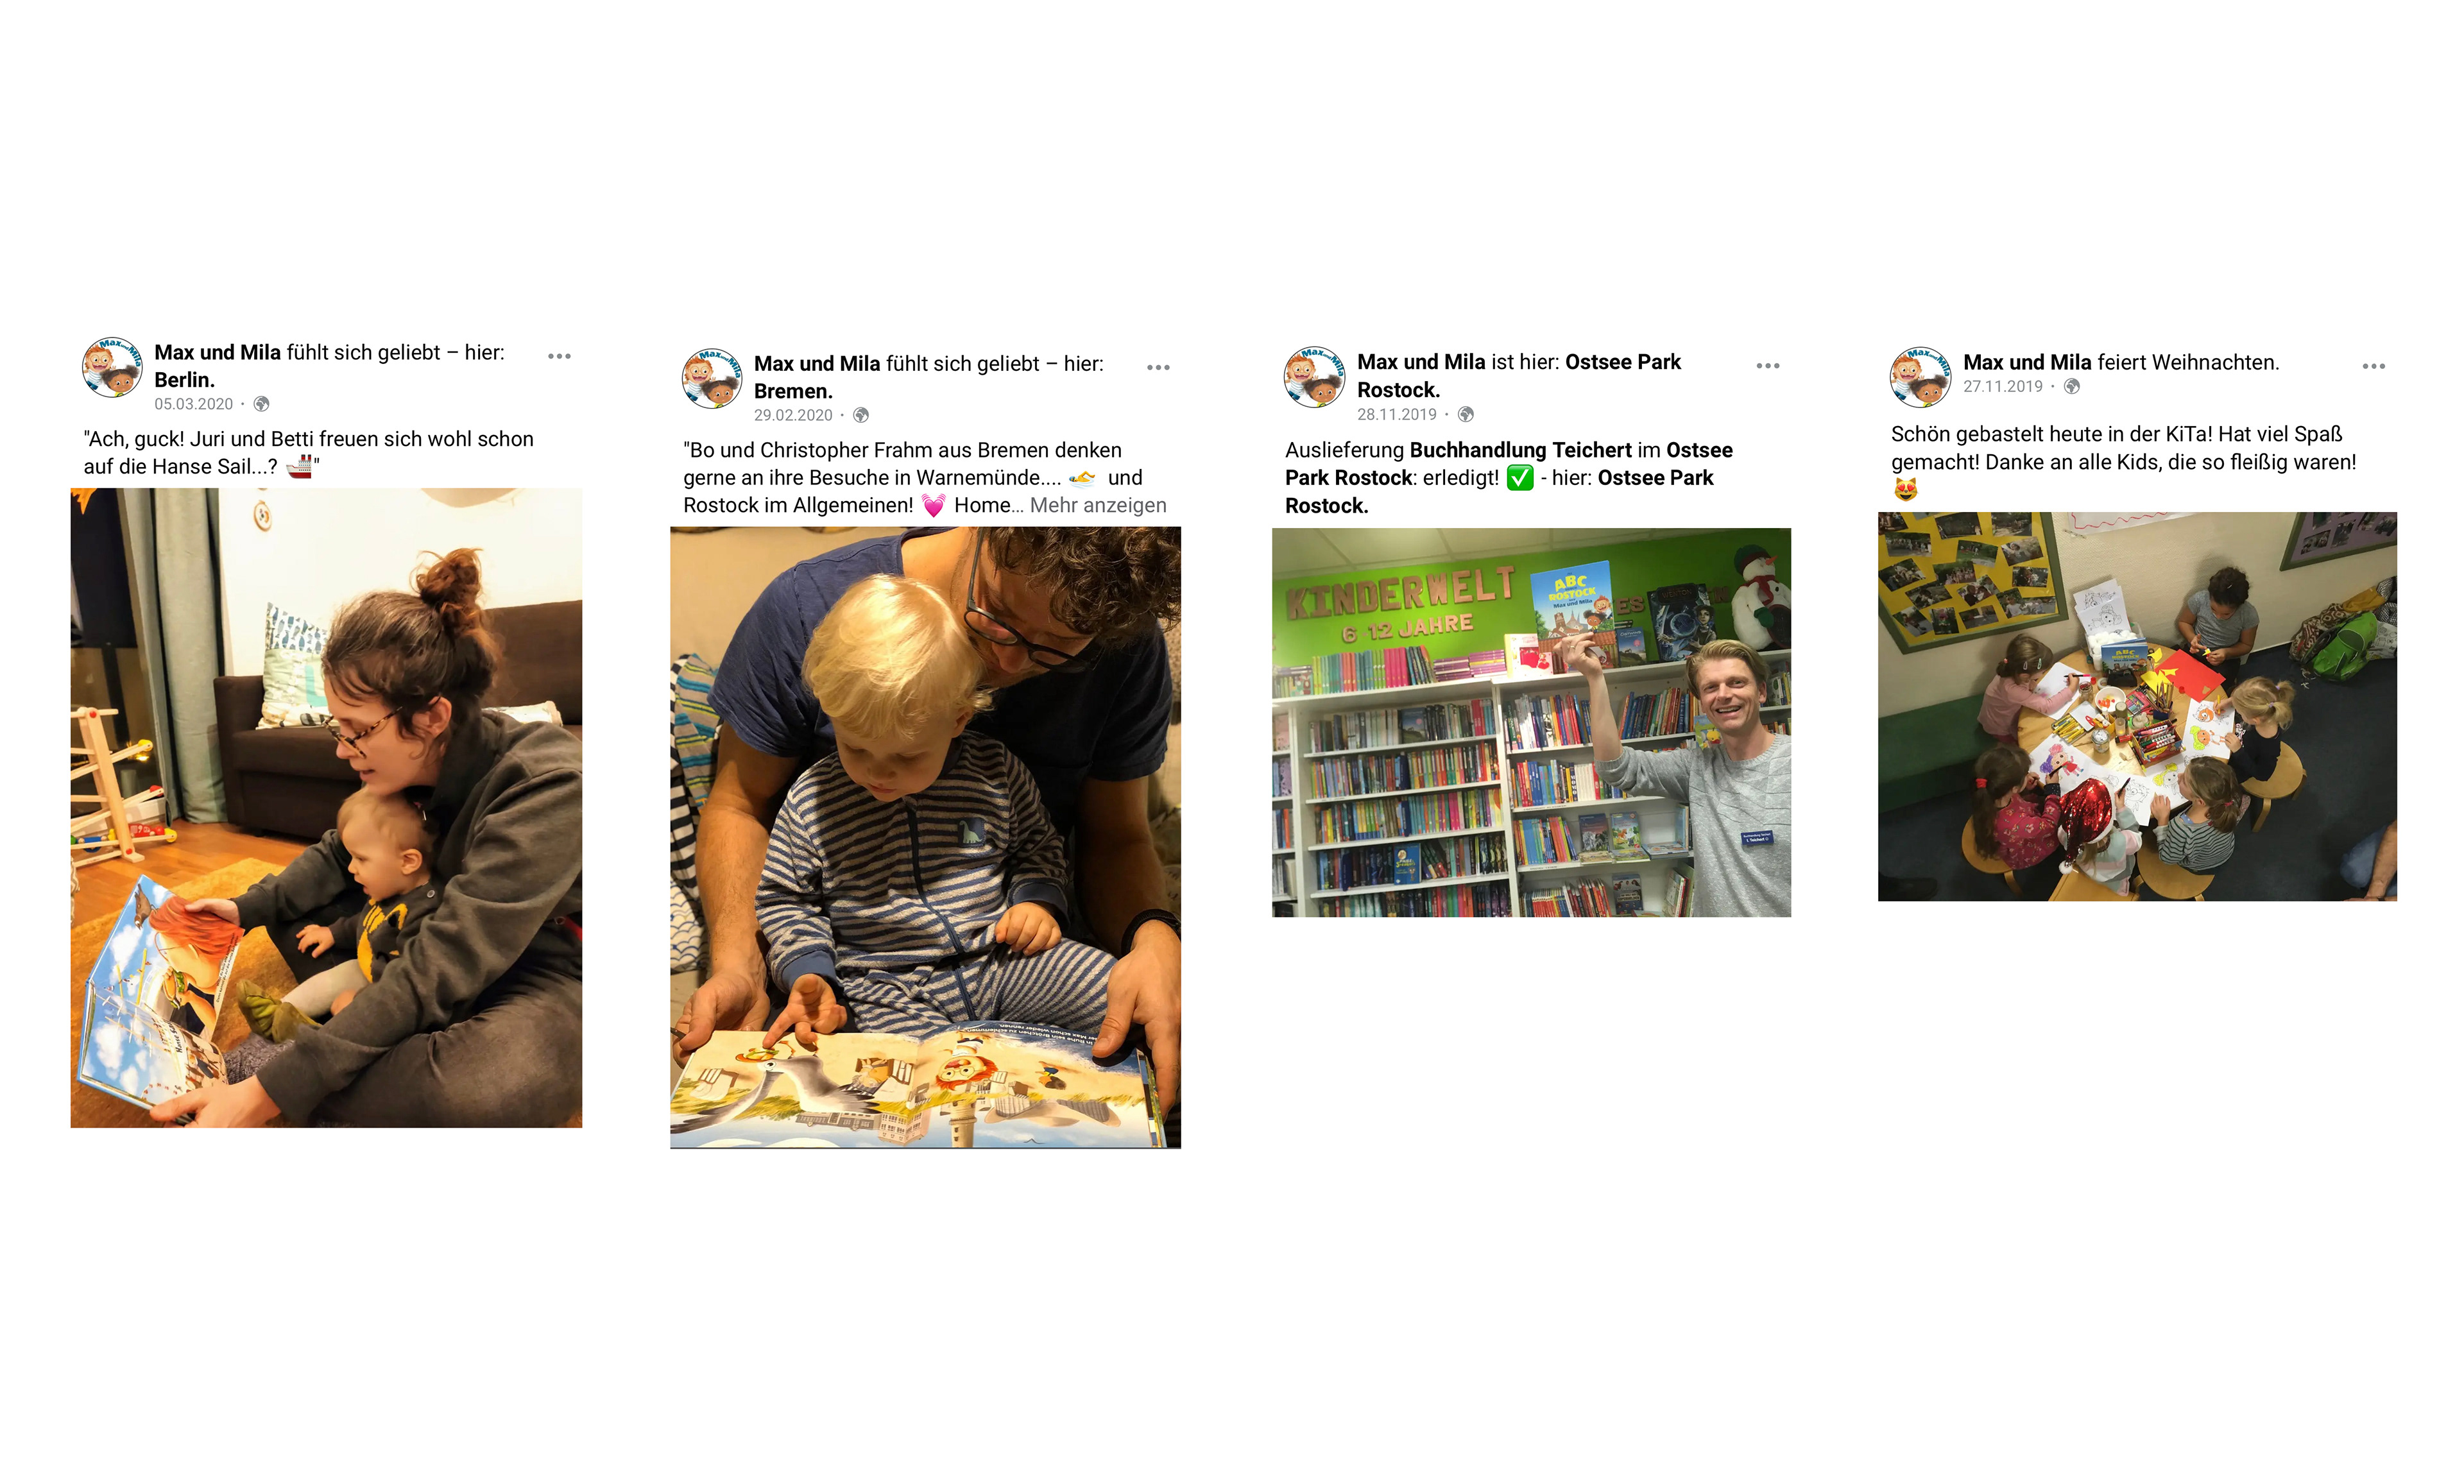Viewport: 2464px width, 1484px height.
Task: Click the globe privacy icon beside 28.11.2019
Action: pos(1466,414)
